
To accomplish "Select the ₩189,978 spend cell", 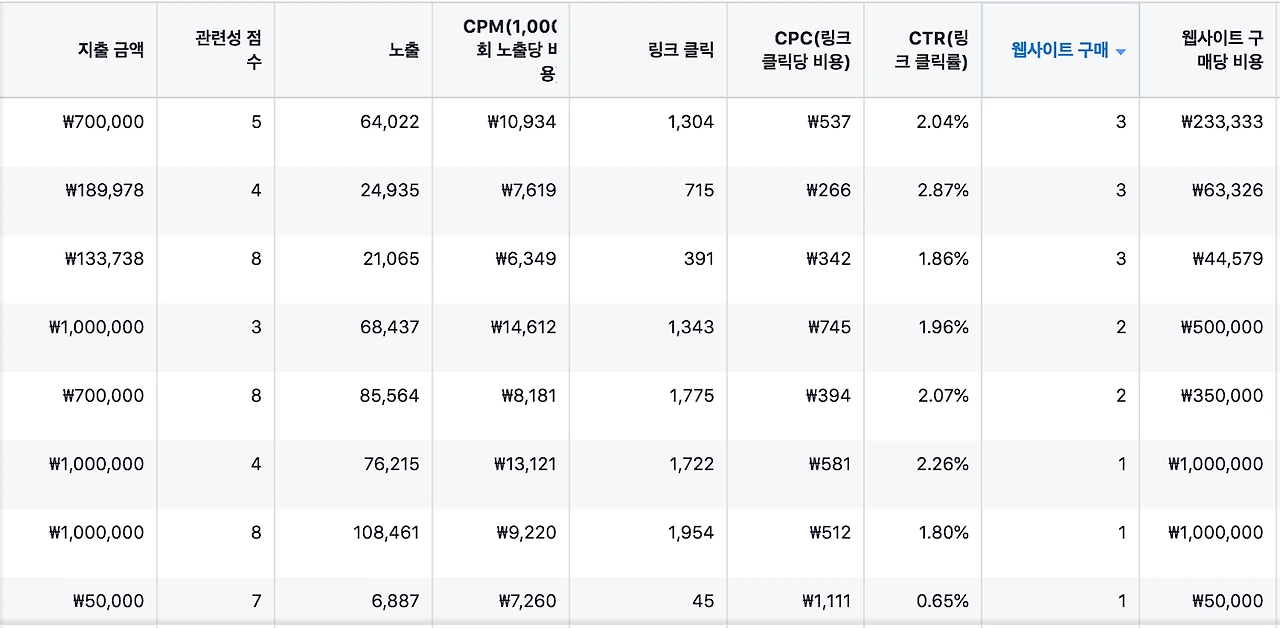I will point(104,190).
